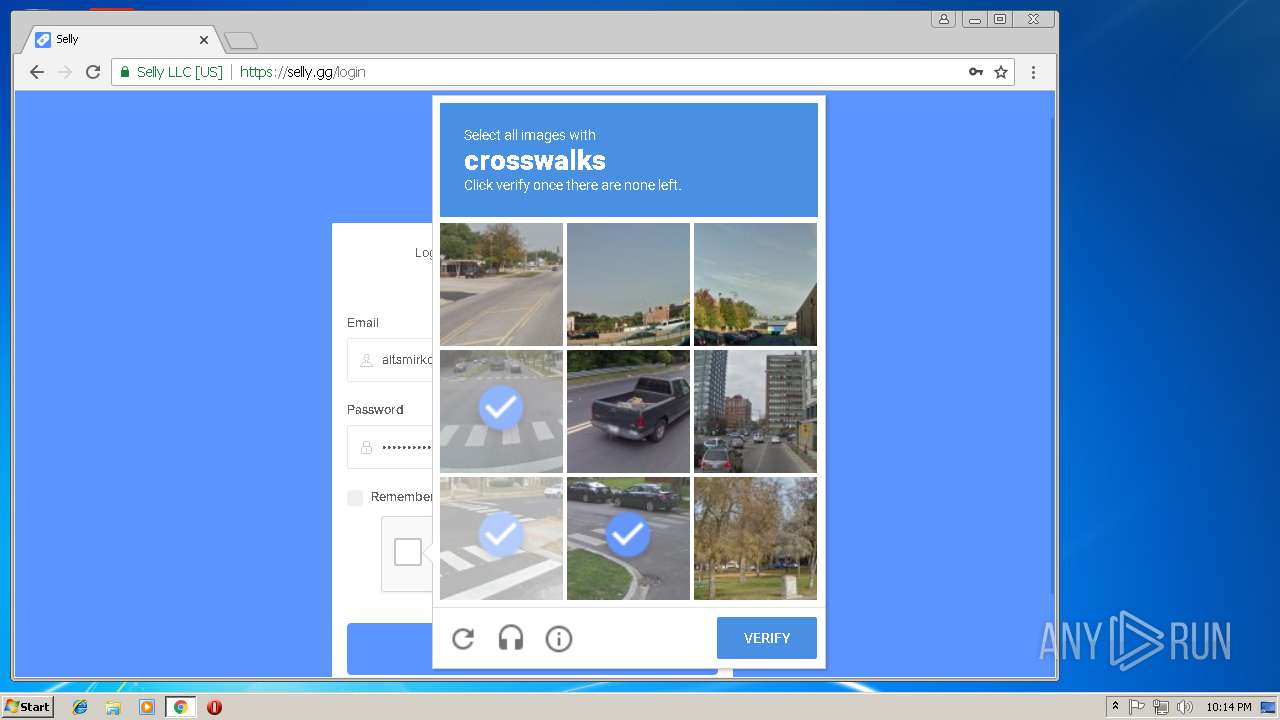Open the Windows Start menu
This screenshot has width=1280, height=720.
pyautogui.click(x=28, y=706)
